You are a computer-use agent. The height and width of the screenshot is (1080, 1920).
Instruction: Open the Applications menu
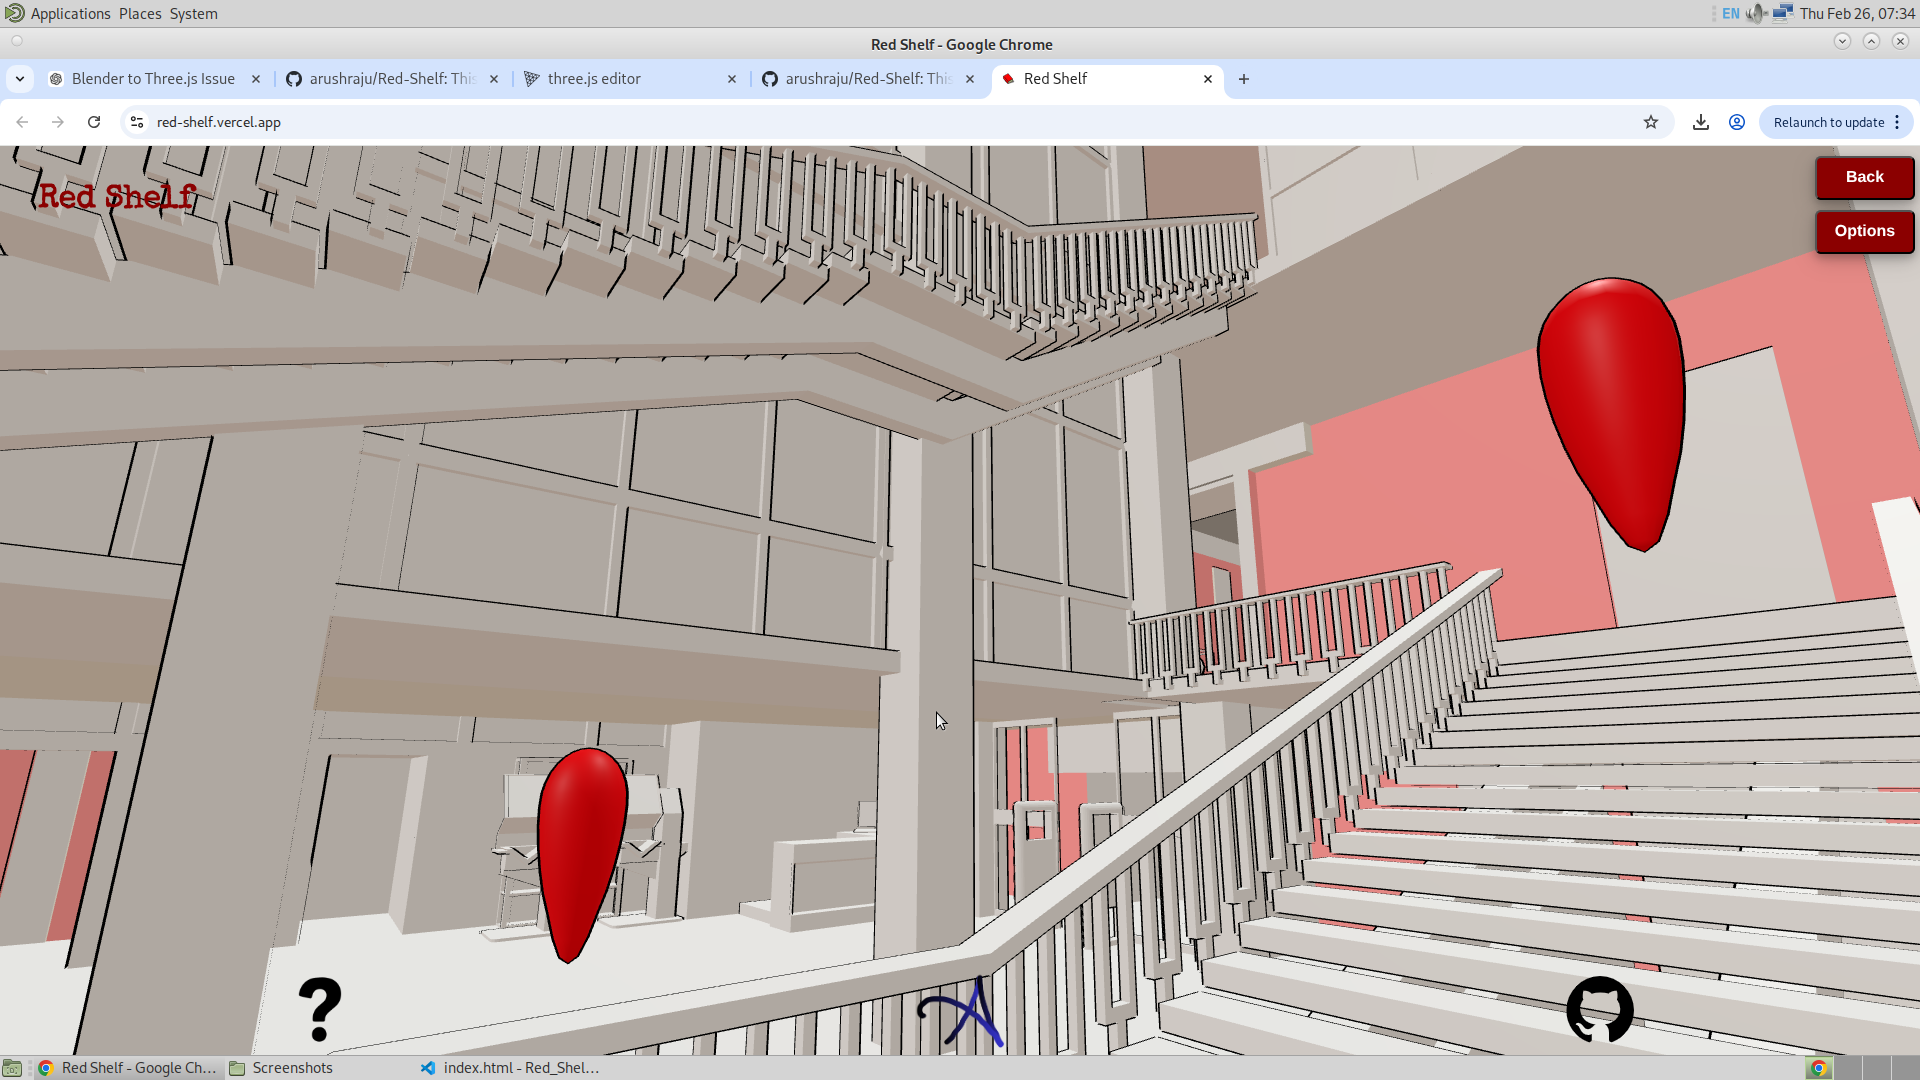pos(70,14)
